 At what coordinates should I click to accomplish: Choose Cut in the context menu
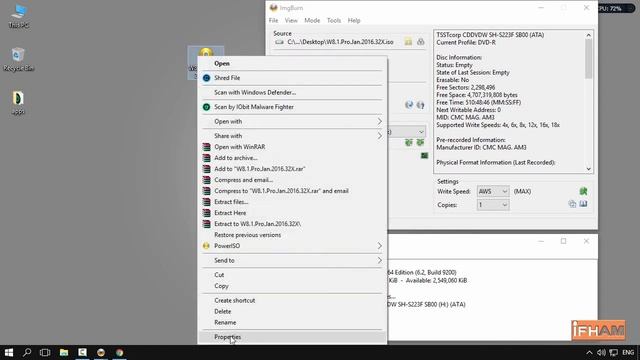coord(292,275)
